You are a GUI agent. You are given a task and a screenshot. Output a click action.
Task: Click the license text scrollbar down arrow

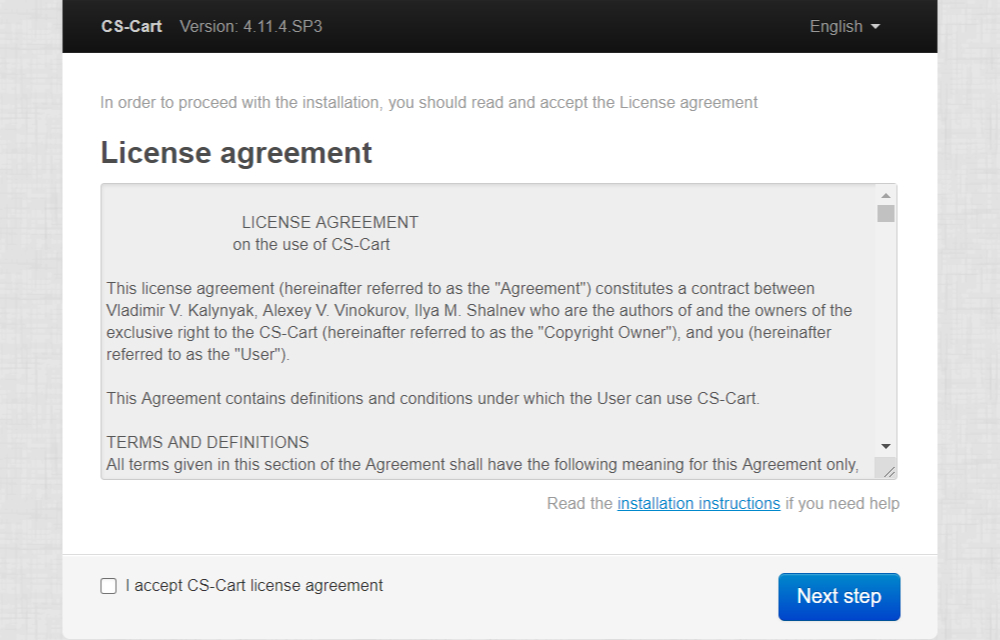[885, 446]
